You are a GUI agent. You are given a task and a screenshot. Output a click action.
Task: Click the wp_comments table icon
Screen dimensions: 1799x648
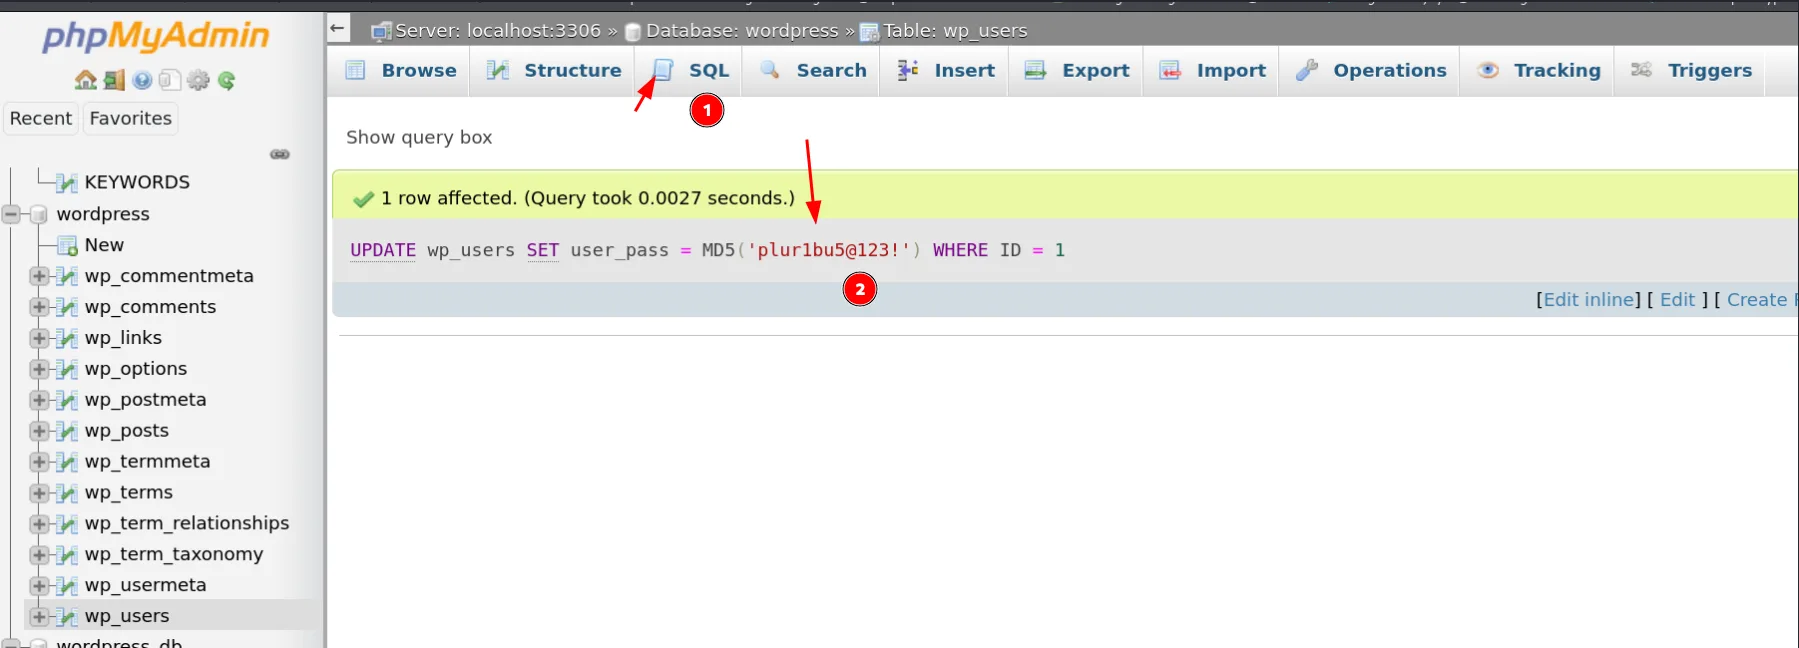(67, 307)
